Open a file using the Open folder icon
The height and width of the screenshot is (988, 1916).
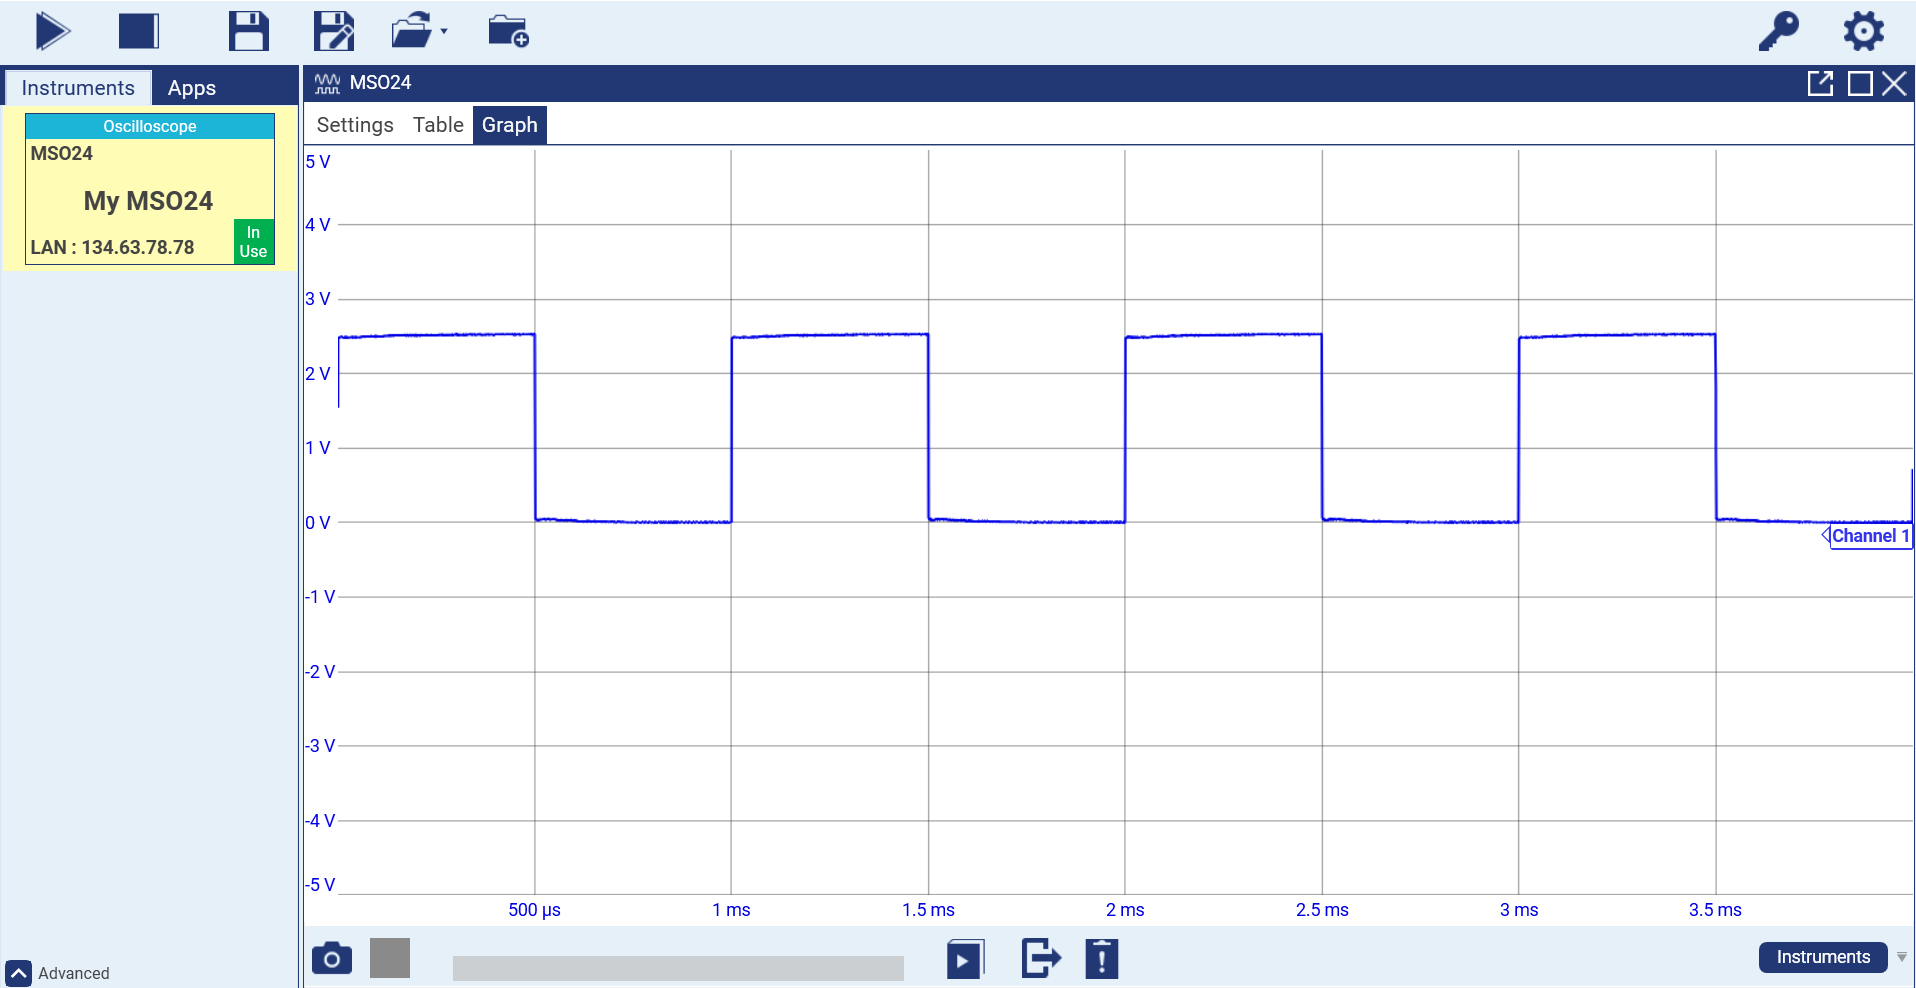[410, 31]
